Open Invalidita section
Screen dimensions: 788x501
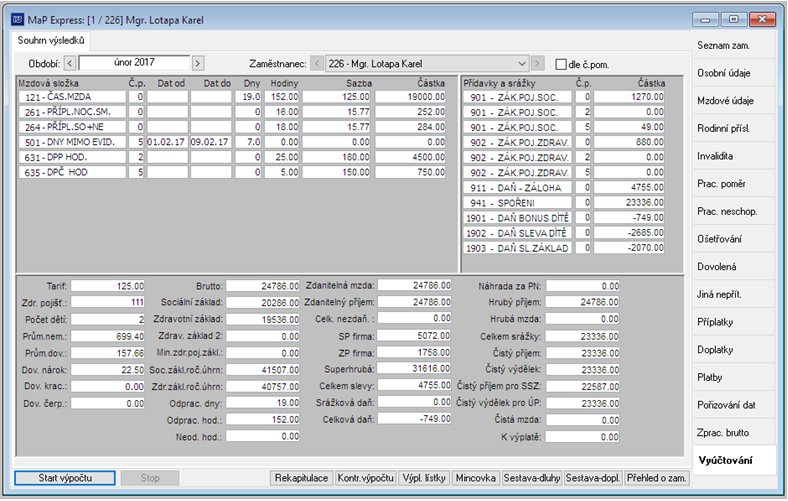tap(734, 156)
